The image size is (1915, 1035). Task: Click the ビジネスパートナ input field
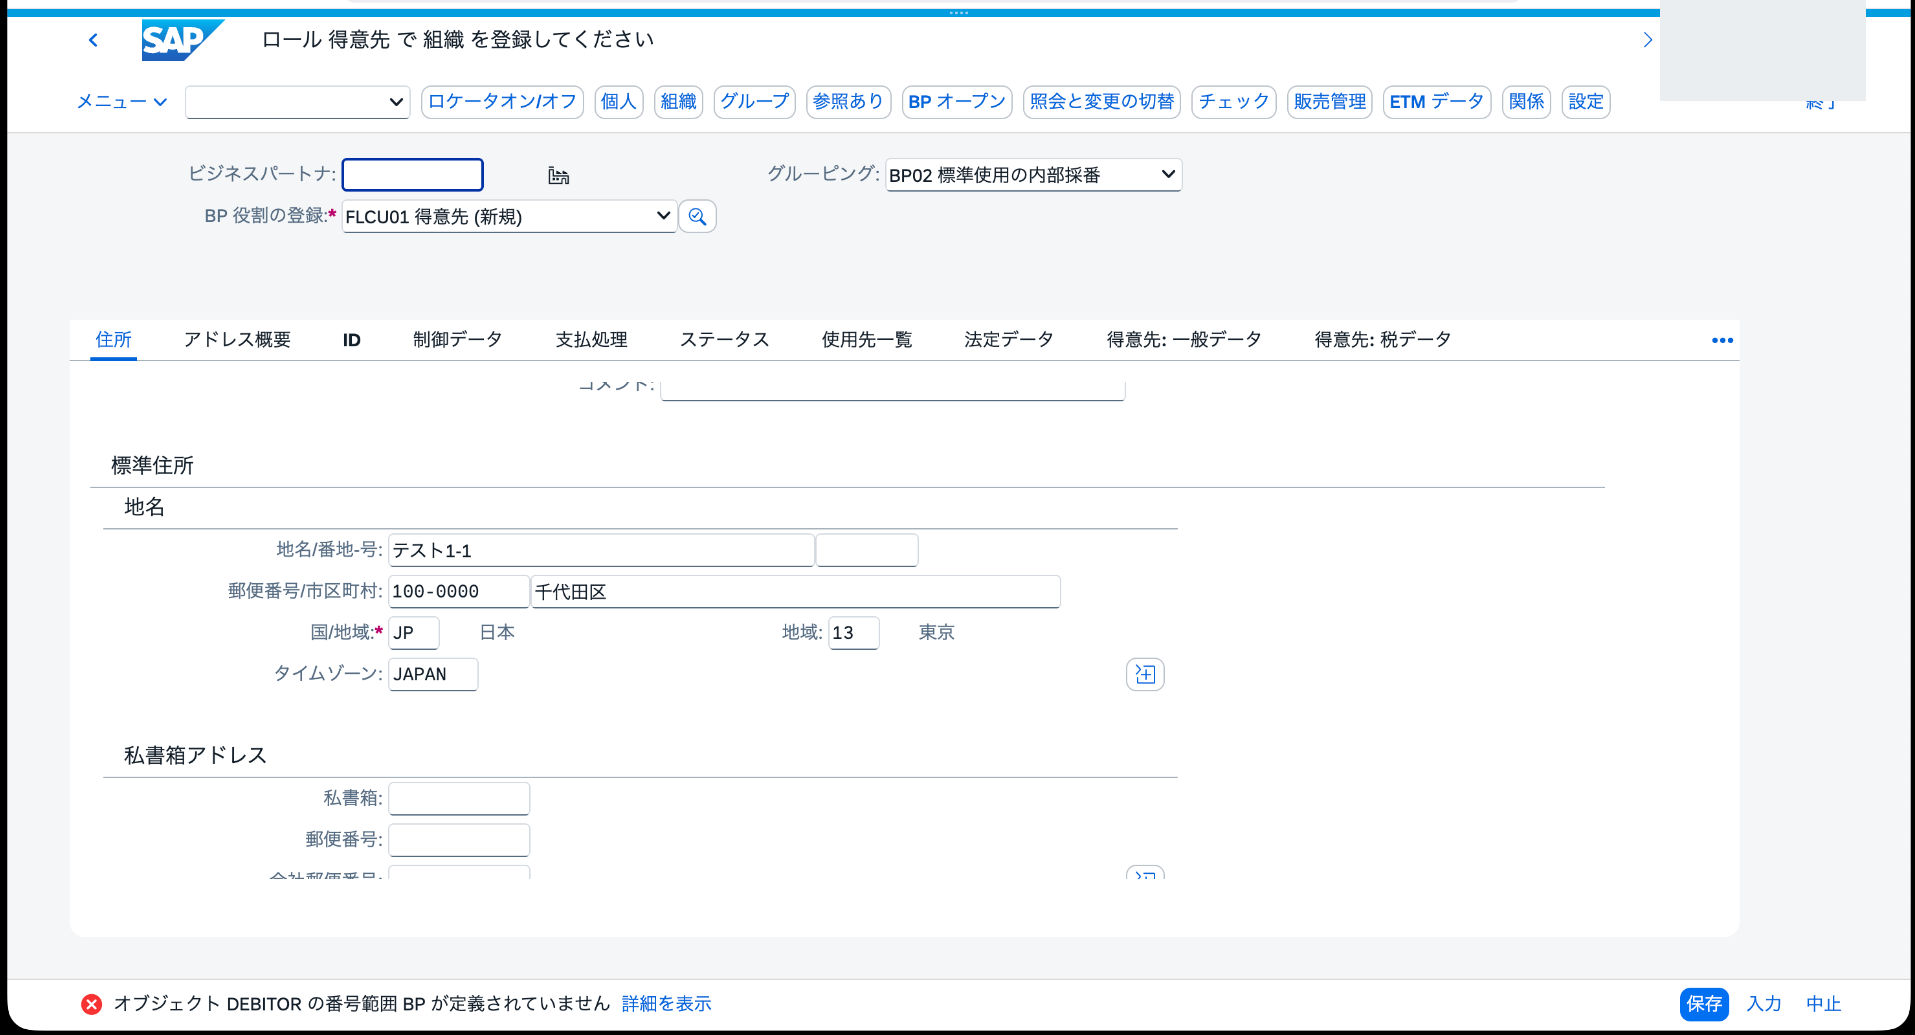(x=413, y=175)
